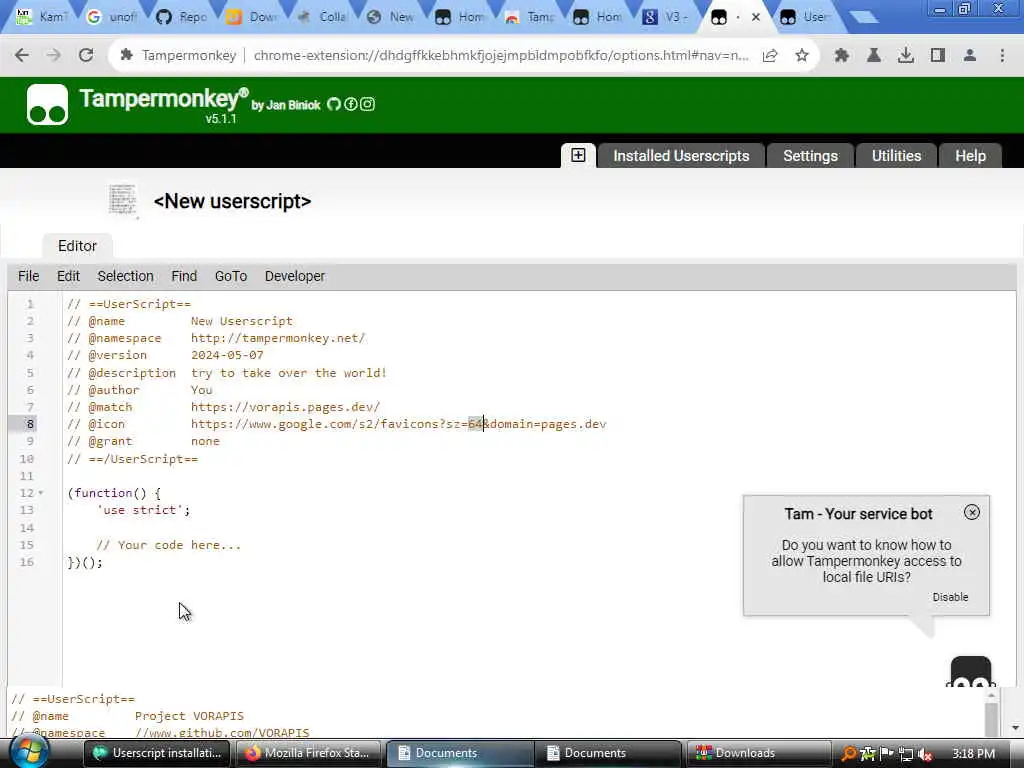Viewport: 1024px width, 768px height.
Task: Open Jan Biniok's GitHub icon in header
Action: tap(334, 104)
